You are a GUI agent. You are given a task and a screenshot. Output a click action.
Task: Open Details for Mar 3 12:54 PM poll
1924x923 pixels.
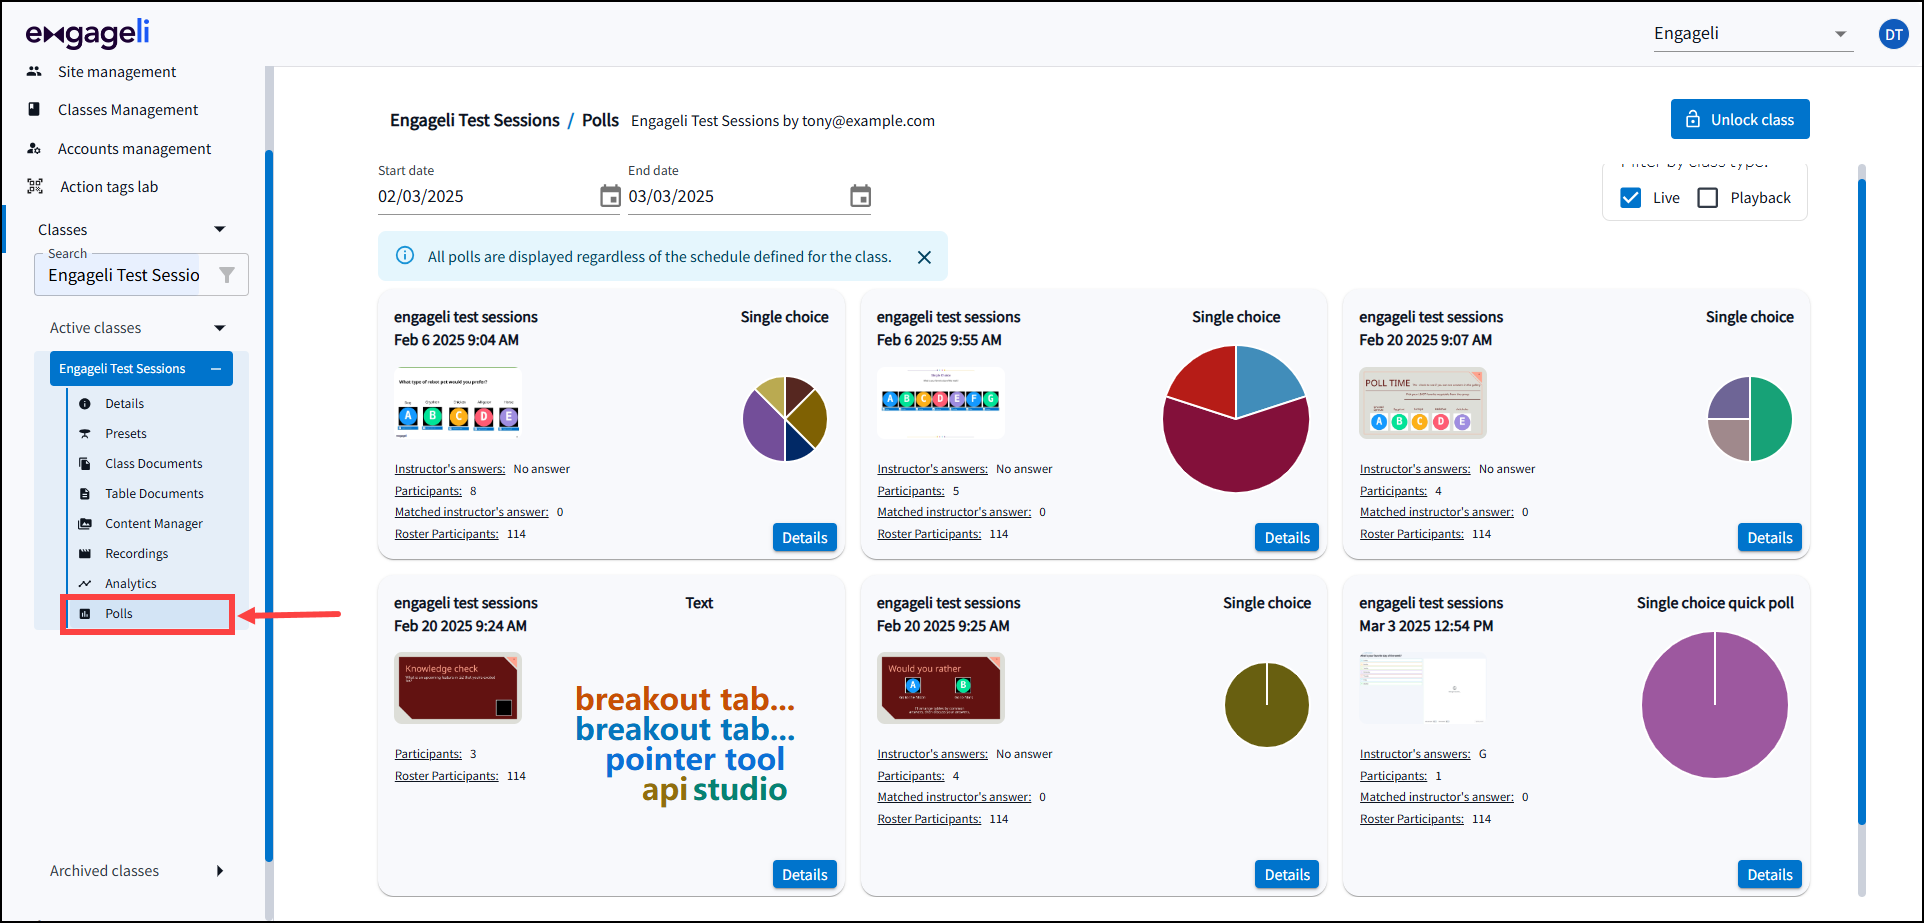pos(1770,875)
